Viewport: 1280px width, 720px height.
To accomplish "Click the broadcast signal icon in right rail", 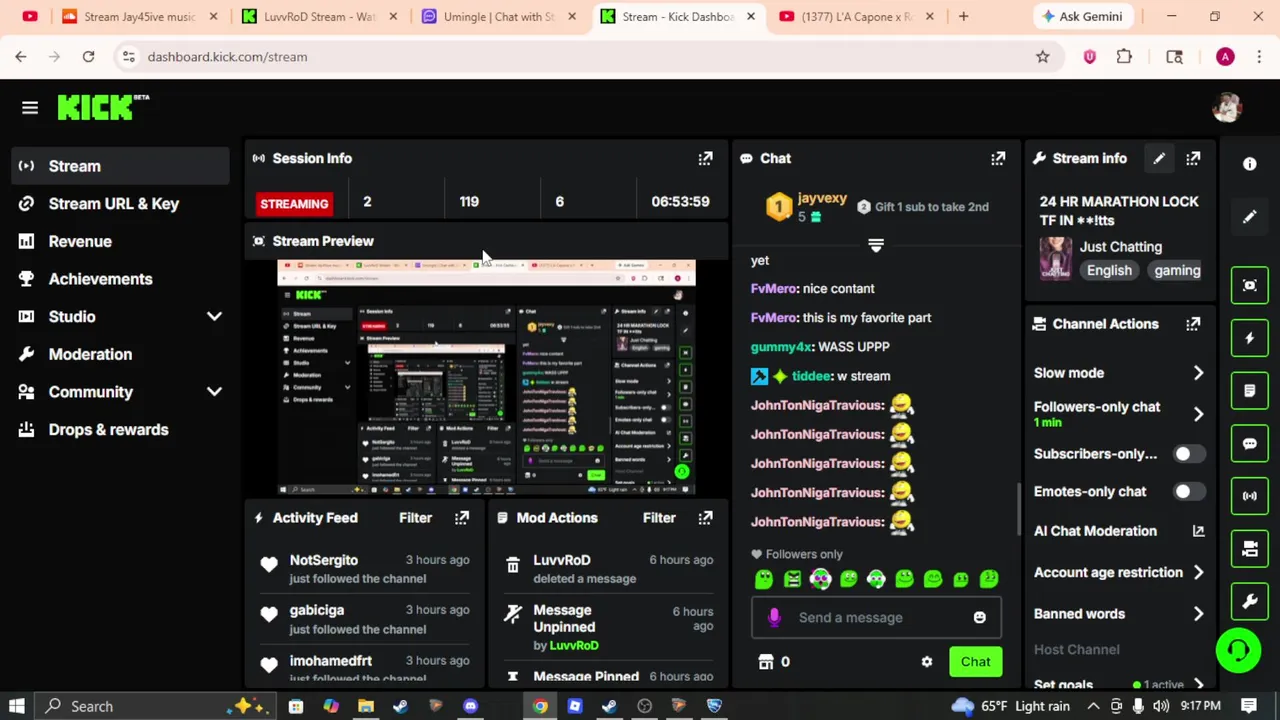I will coord(1250,496).
